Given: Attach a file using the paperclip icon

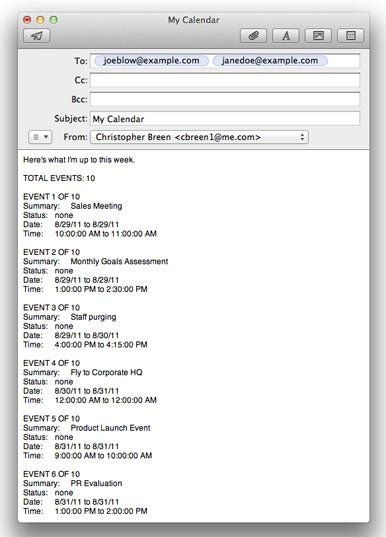Looking at the screenshot, I should (253, 36).
